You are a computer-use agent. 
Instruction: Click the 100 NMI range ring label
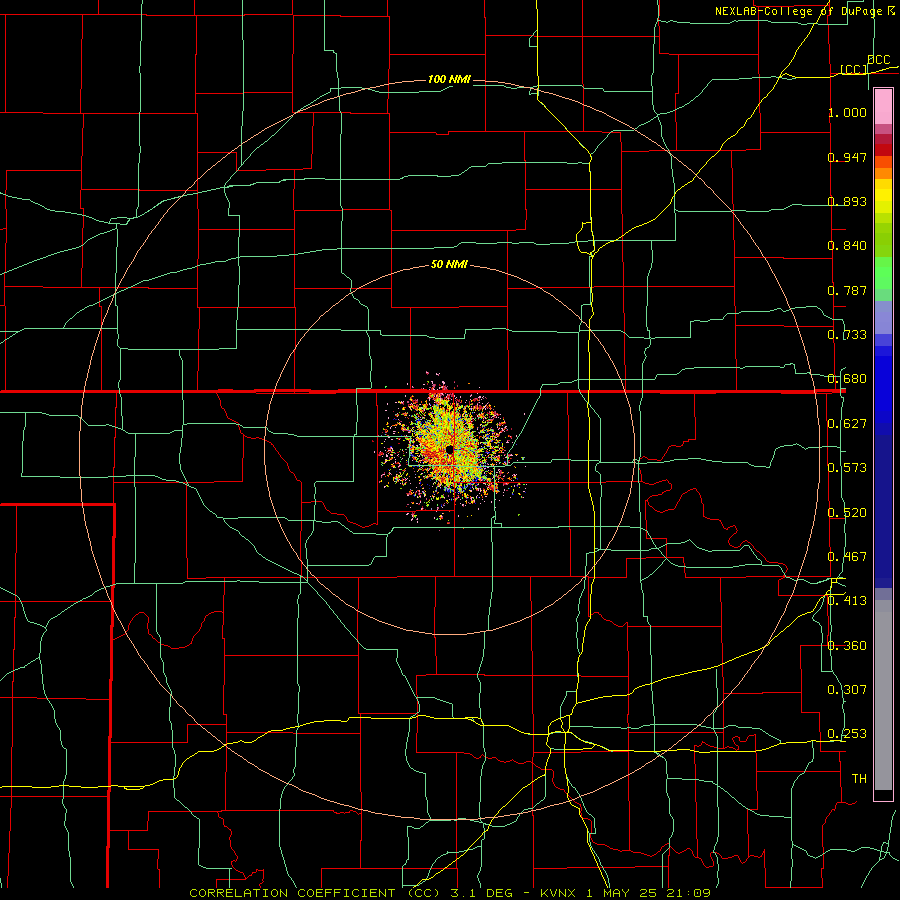tap(449, 79)
